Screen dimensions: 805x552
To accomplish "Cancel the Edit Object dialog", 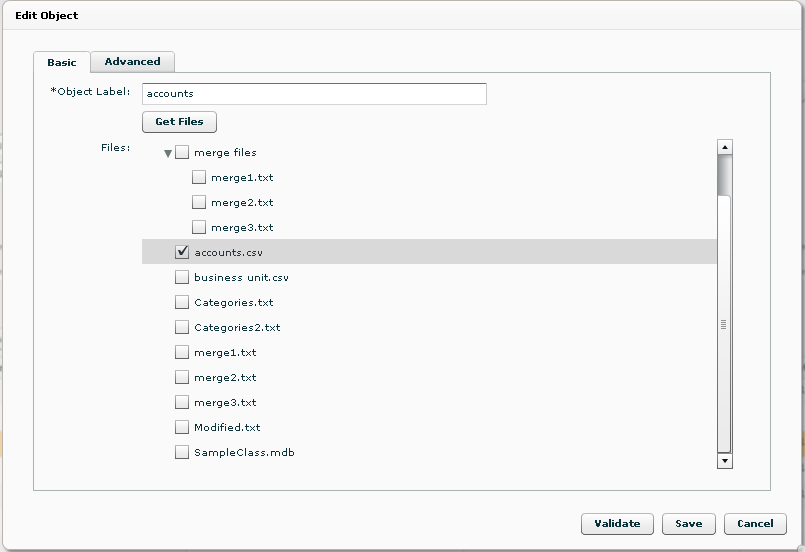I will point(755,524).
